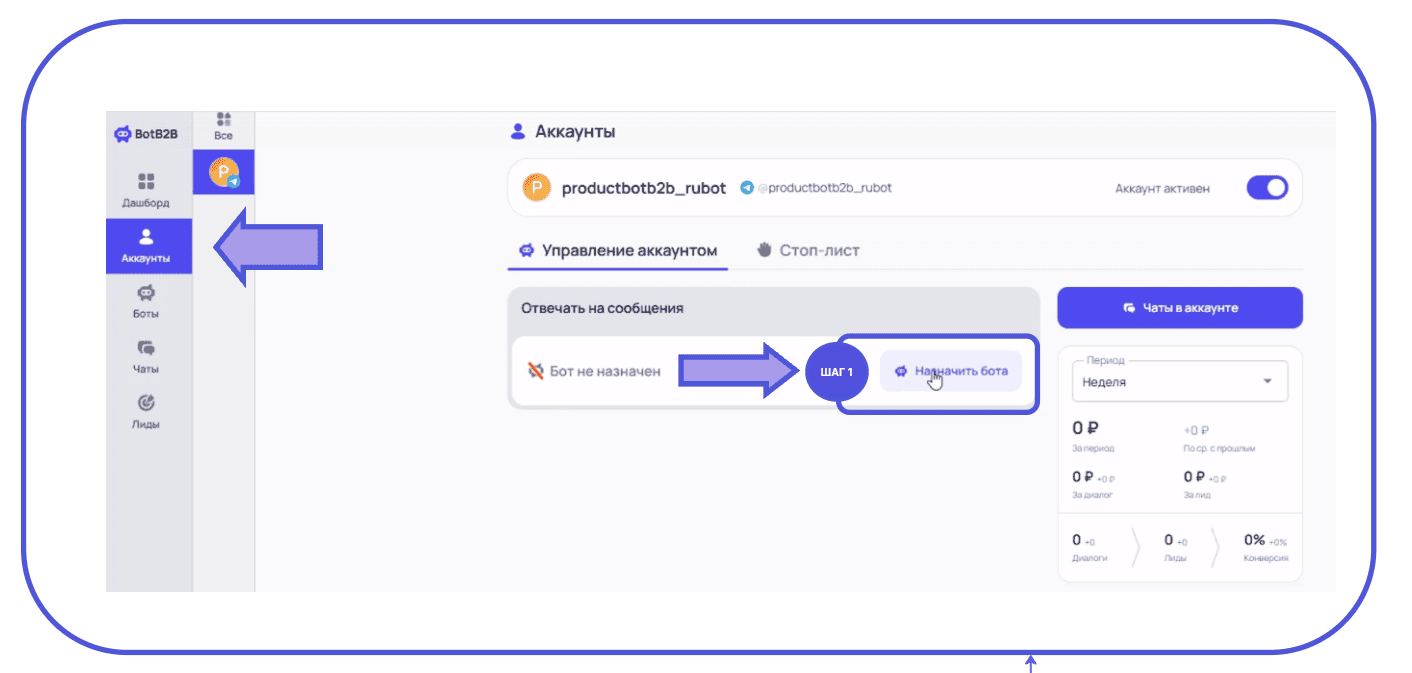The image size is (1412, 673).
Task: Switch to the Стоп-лист tab
Action: [x=808, y=250]
